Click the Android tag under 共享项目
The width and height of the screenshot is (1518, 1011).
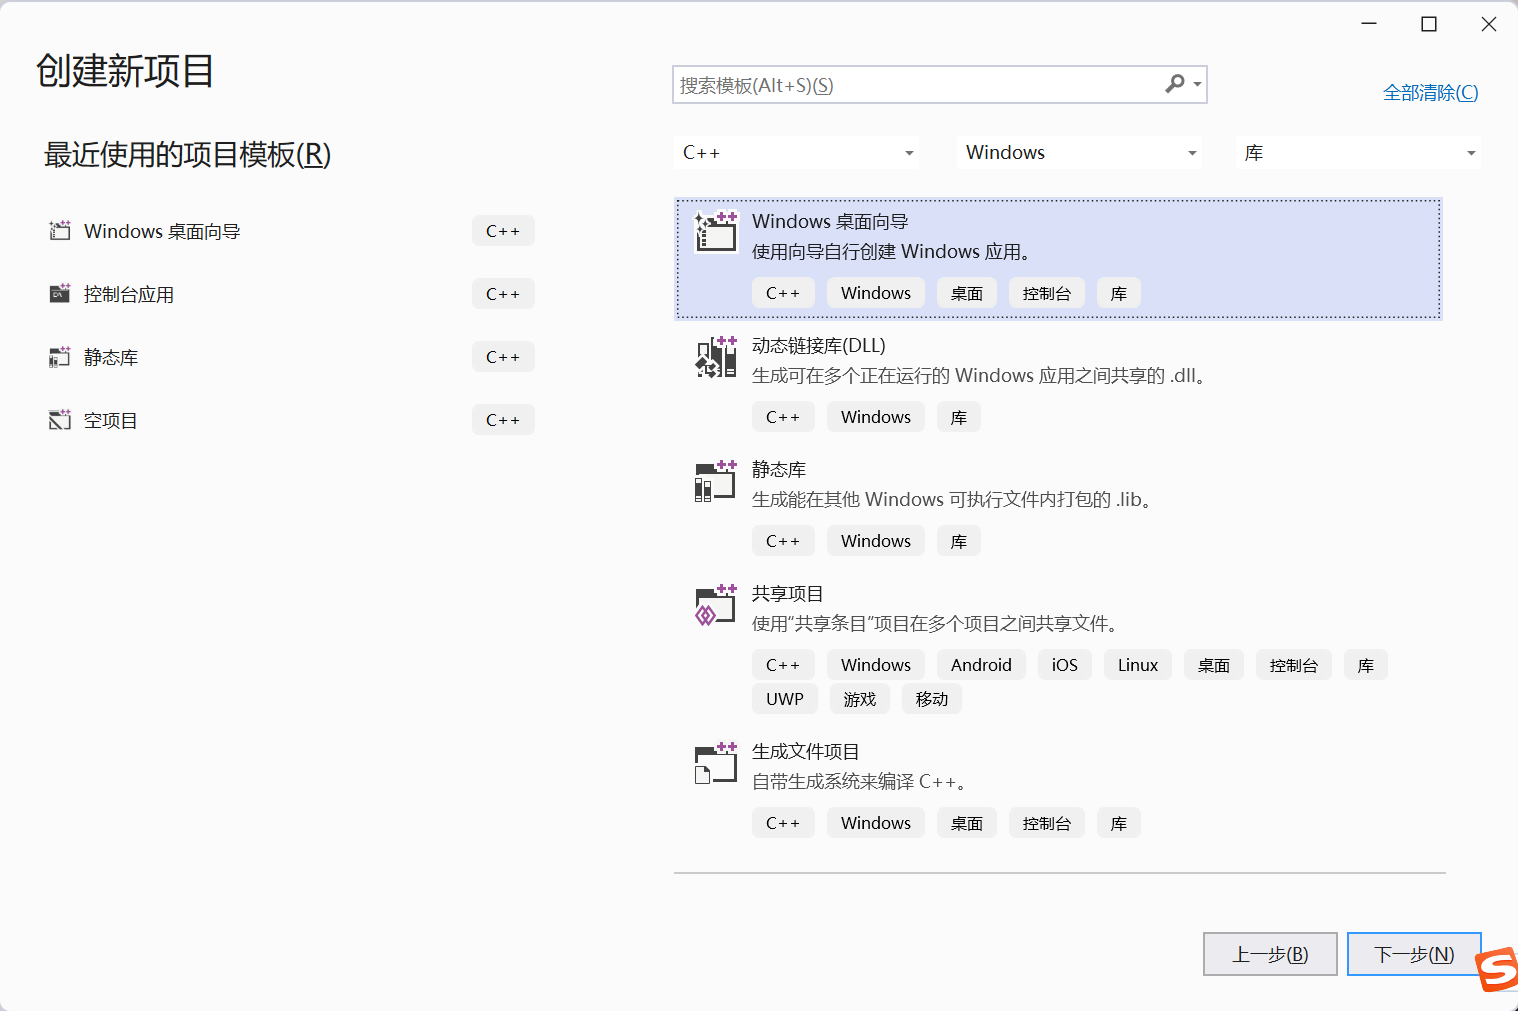(981, 665)
